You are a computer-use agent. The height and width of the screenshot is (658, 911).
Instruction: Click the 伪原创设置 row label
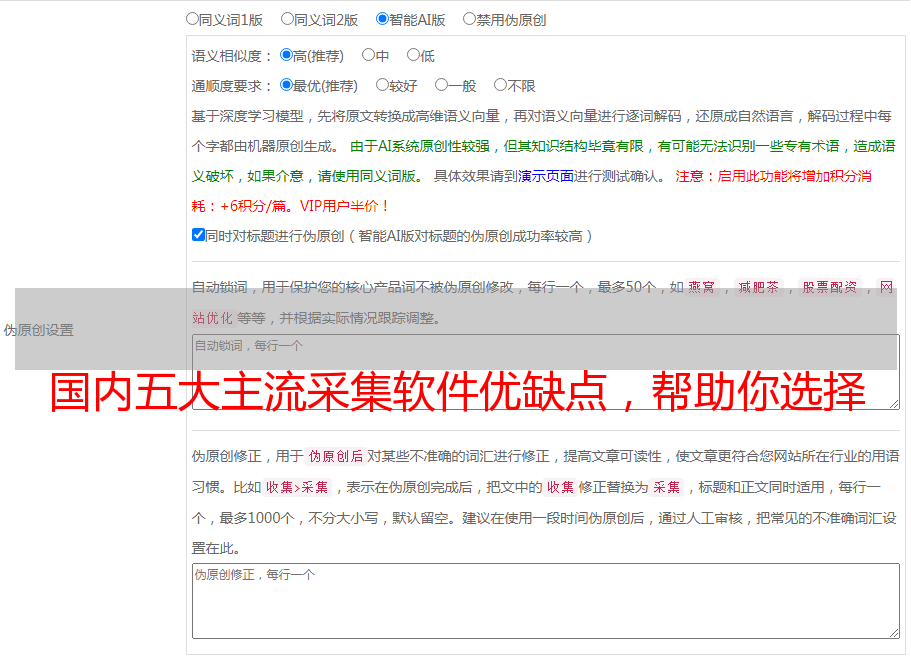click(39, 330)
